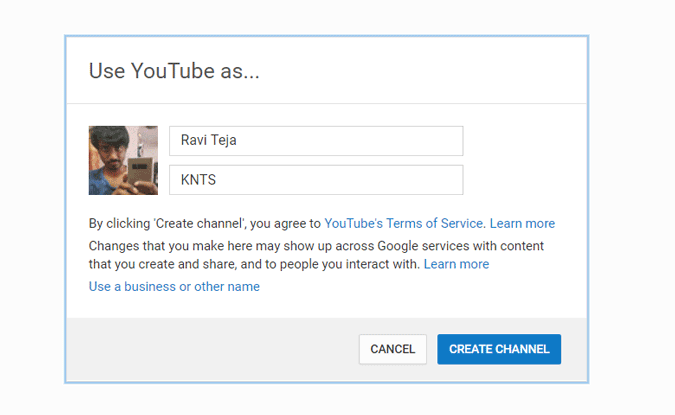Click the profile photo thumbnail
Screen dimensions: 675x415
point(123,160)
